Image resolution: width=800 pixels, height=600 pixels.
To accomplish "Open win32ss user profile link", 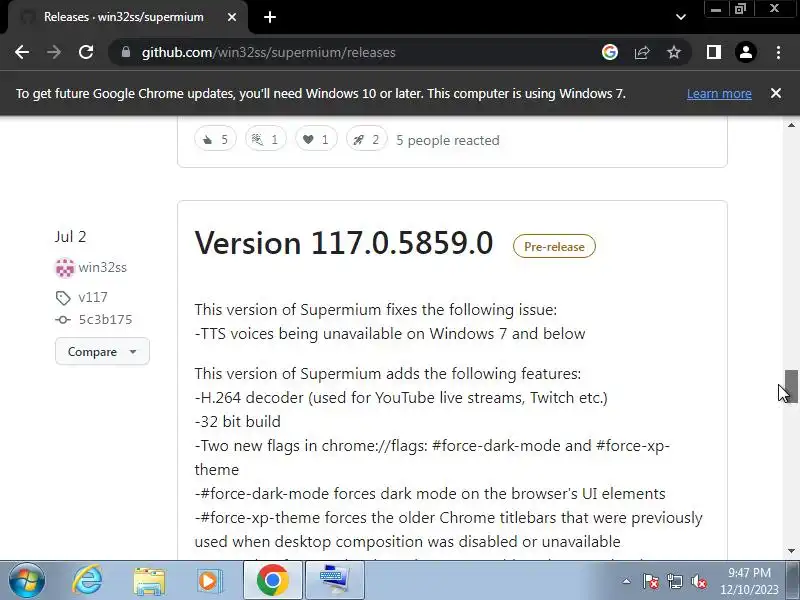I will click(x=103, y=267).
